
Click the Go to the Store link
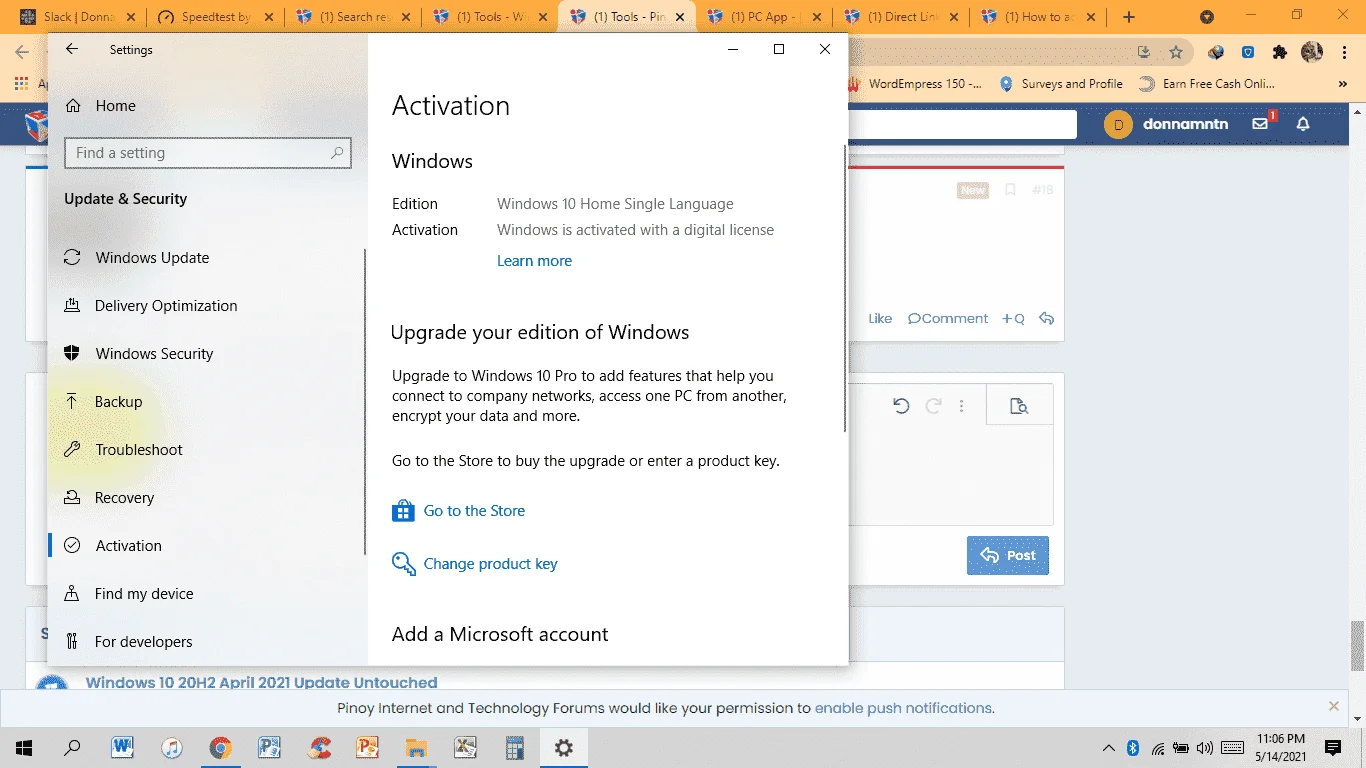coord(474,511)
